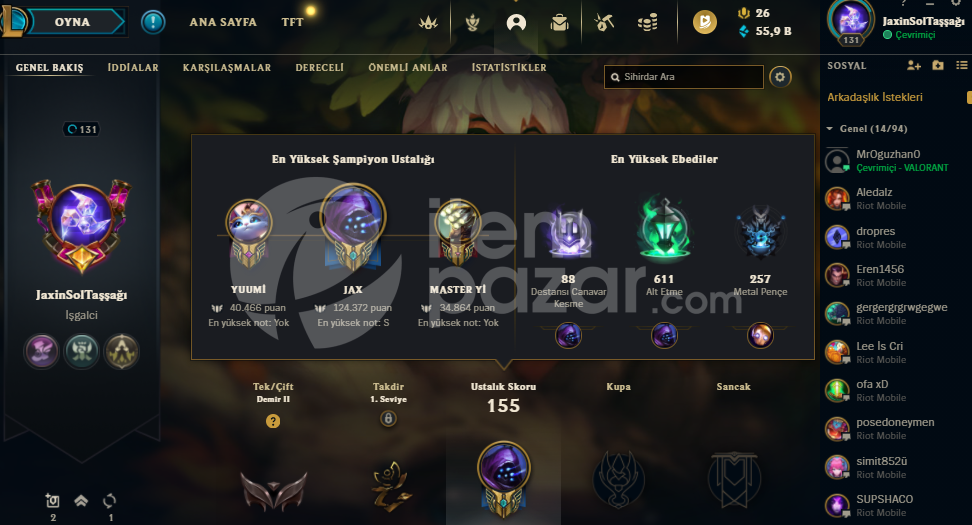The image size is (972, 525).
Task: Open profile settings gear beside search
Action: pyautogui.click(x=780, y=77)
